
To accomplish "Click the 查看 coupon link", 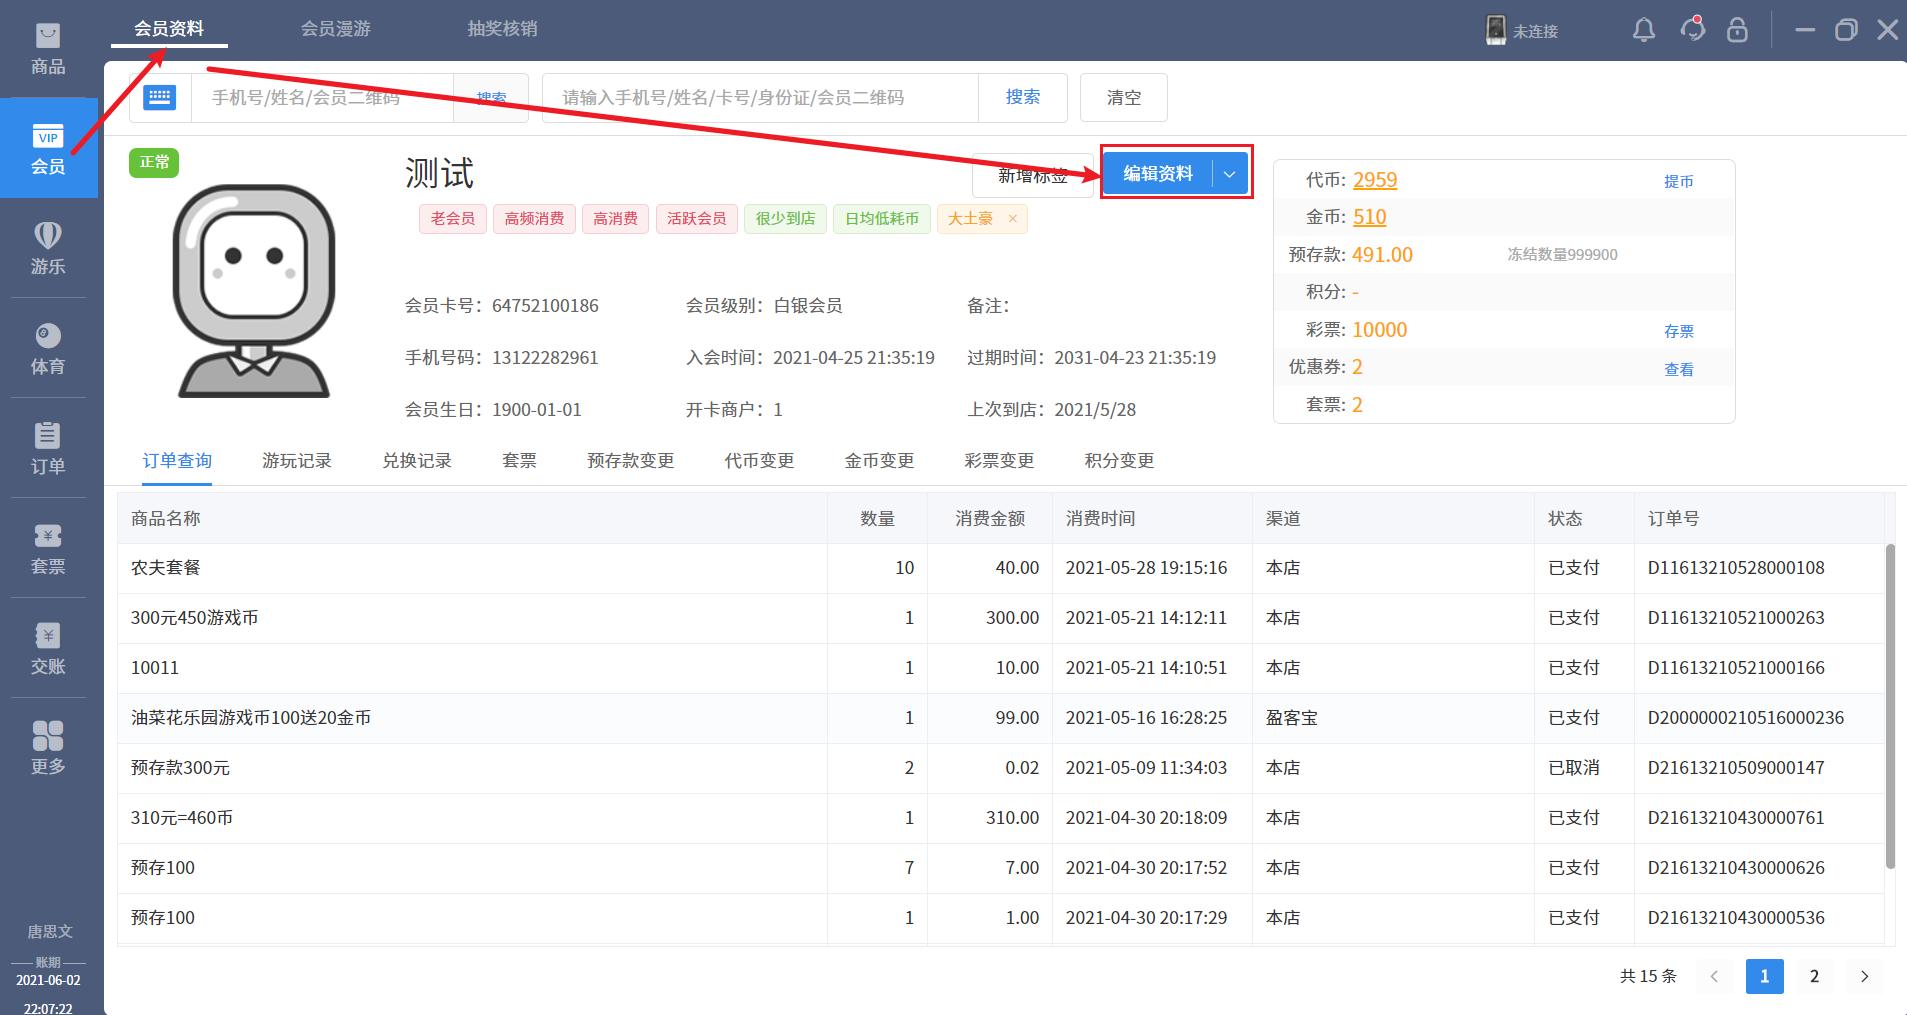I will click(1679, 369).
